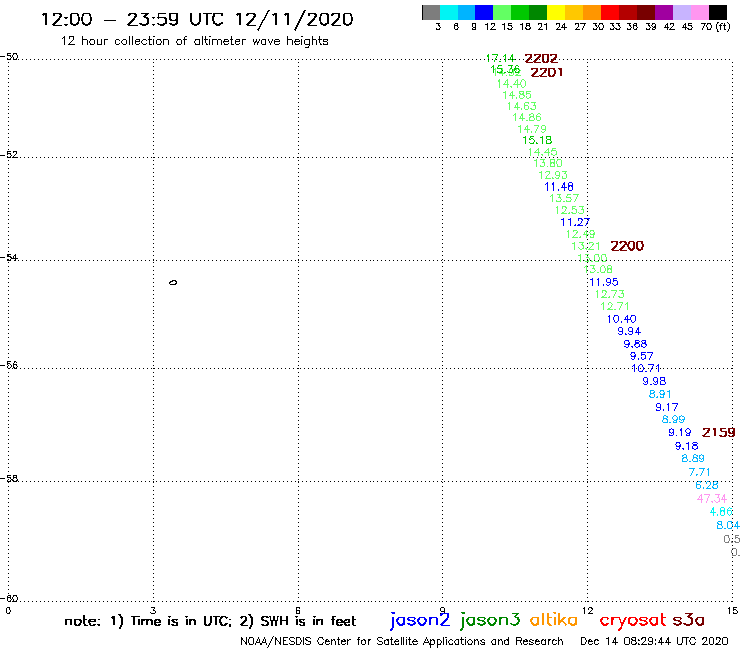Click the 9.94 wave height value

click(x=629, y=331)
